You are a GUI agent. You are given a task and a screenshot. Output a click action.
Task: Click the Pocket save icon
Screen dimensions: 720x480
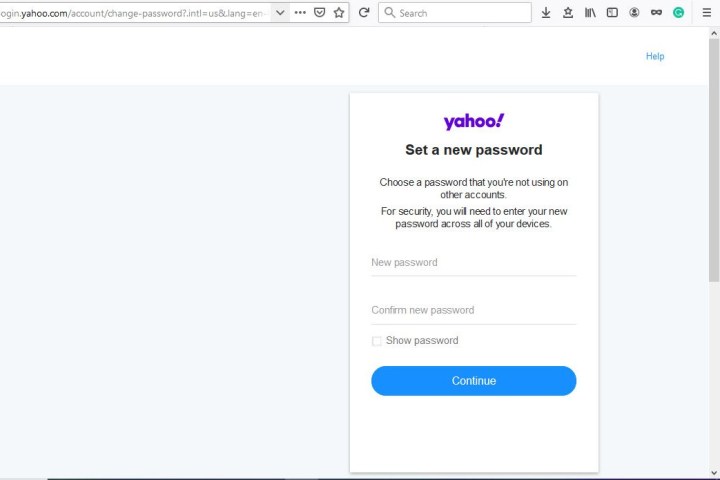point(320,13)
